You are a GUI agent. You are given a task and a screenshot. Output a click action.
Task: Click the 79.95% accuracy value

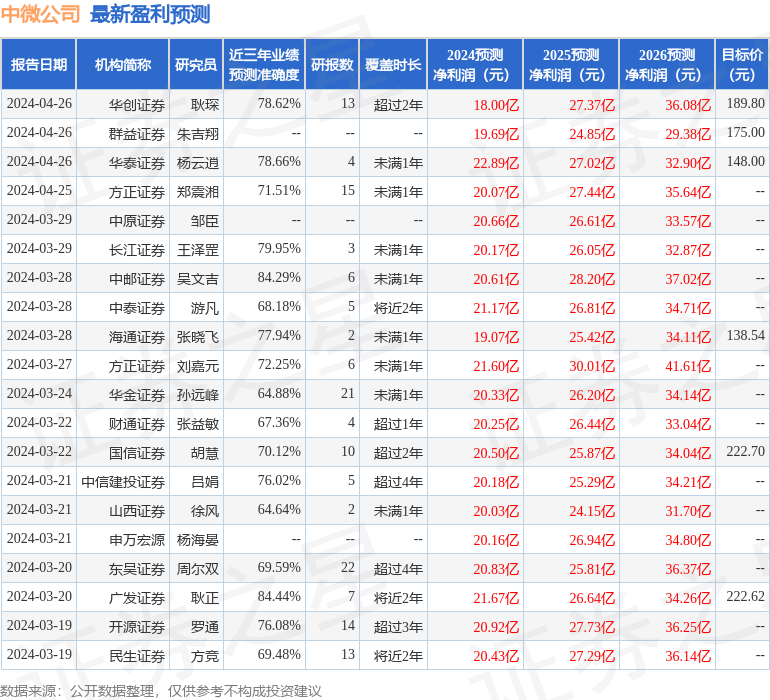click(279, 248)
